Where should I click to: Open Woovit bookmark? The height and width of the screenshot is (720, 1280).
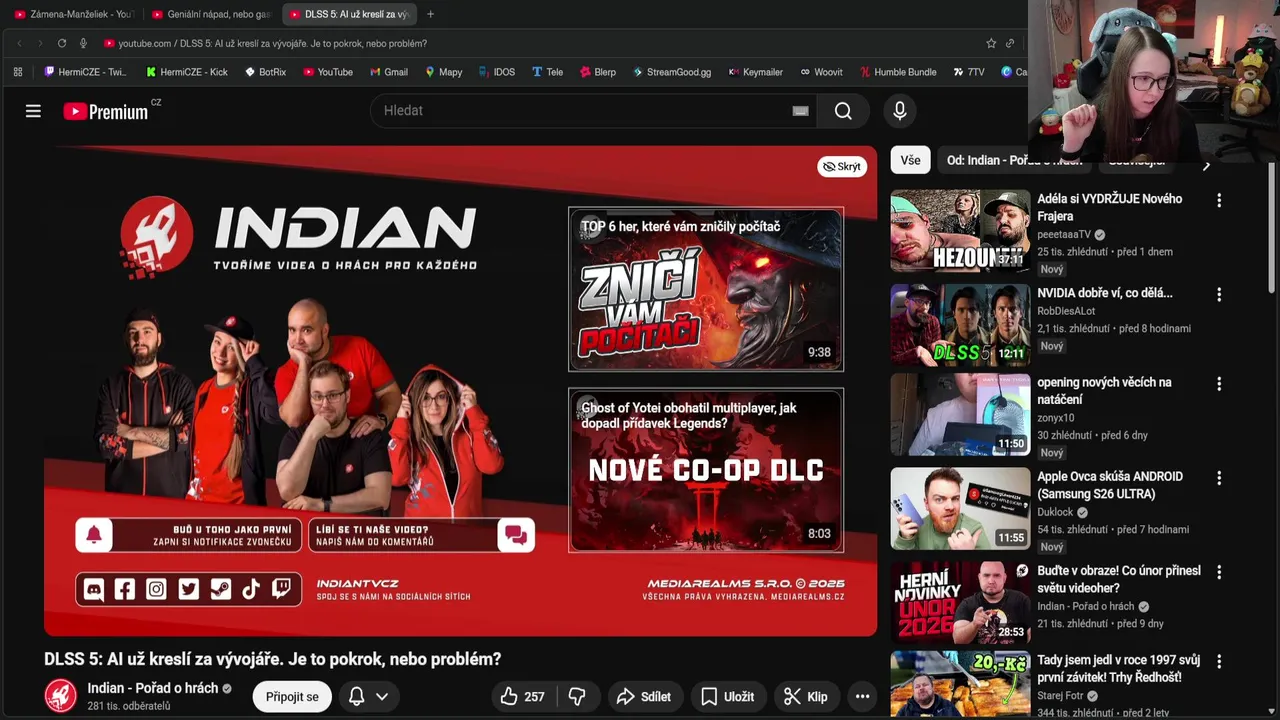(821, 72)
